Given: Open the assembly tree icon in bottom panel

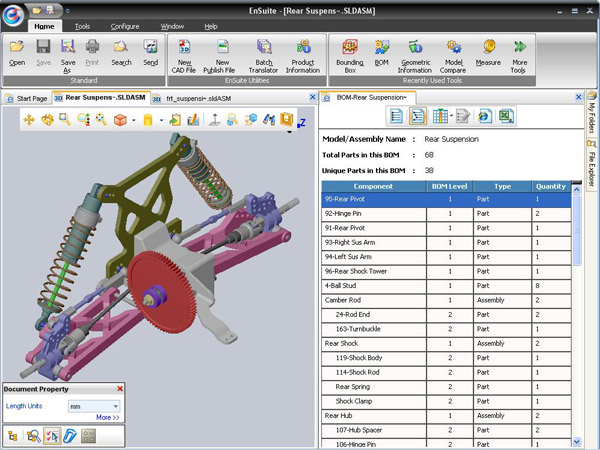Looking at the screenshot, I should click(13, 436).
